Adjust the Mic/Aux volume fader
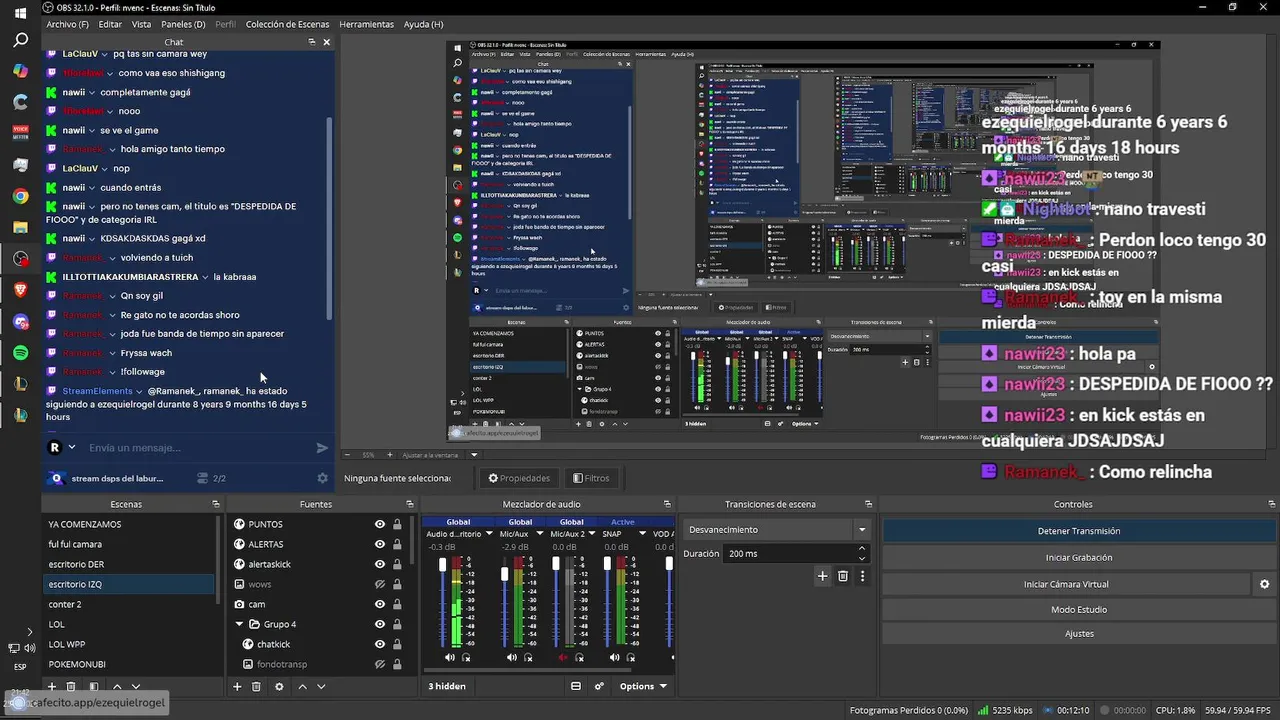 (505, 573)
